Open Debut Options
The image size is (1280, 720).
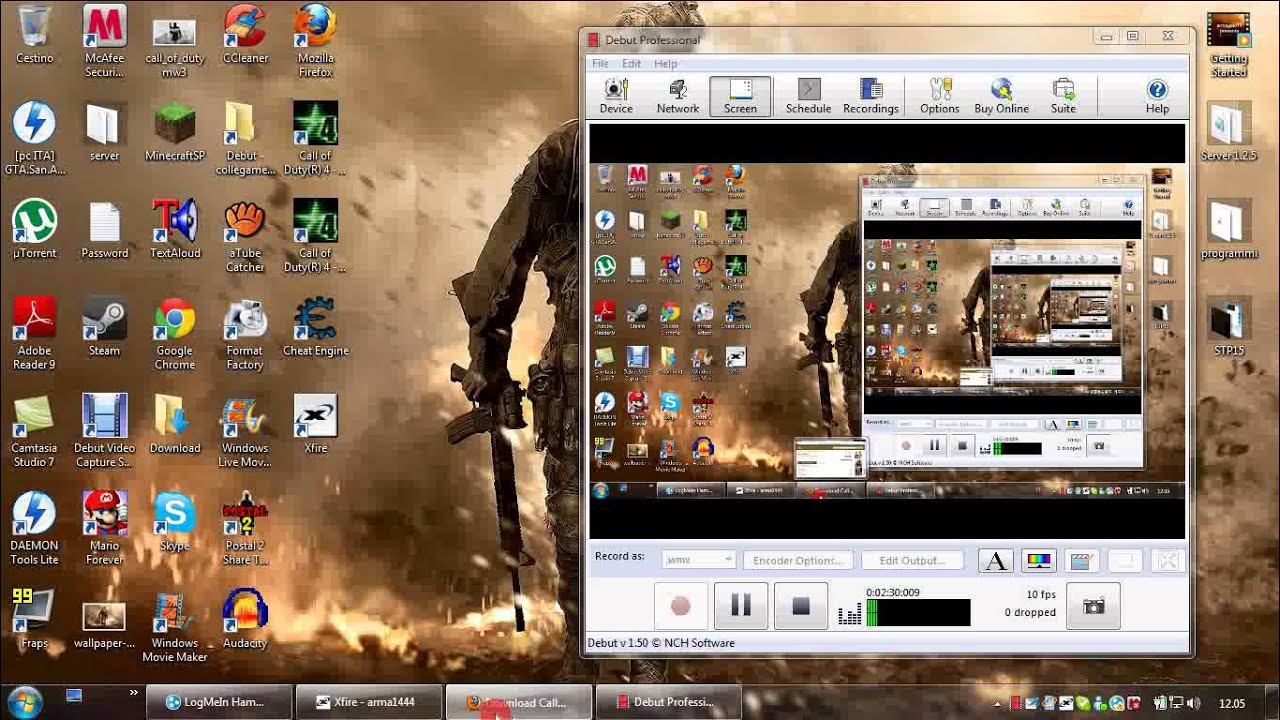tap(940, 96)
